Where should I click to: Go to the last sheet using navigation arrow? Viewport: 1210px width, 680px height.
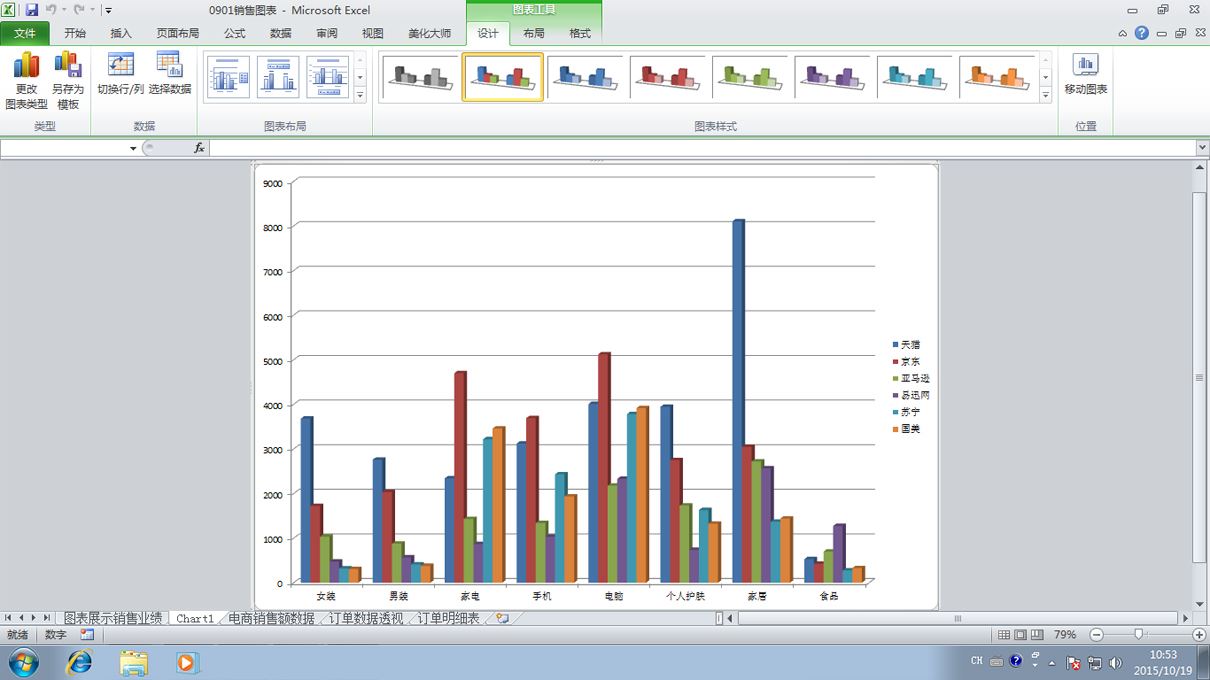tap(47, 618)
